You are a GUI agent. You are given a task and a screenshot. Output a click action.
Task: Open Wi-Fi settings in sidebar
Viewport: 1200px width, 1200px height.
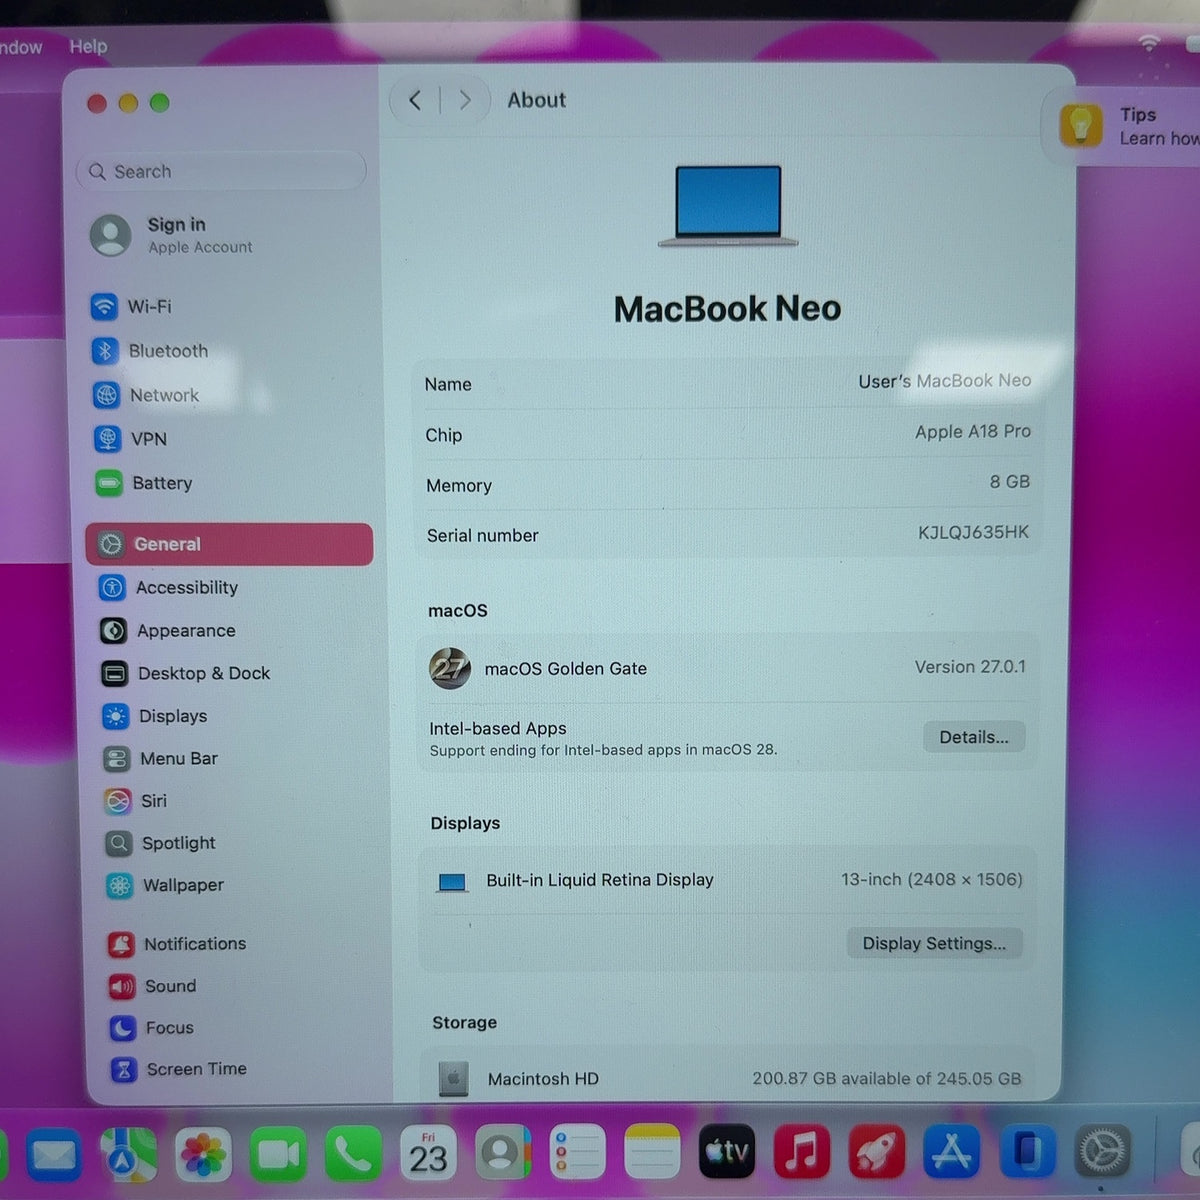(132, 306)
